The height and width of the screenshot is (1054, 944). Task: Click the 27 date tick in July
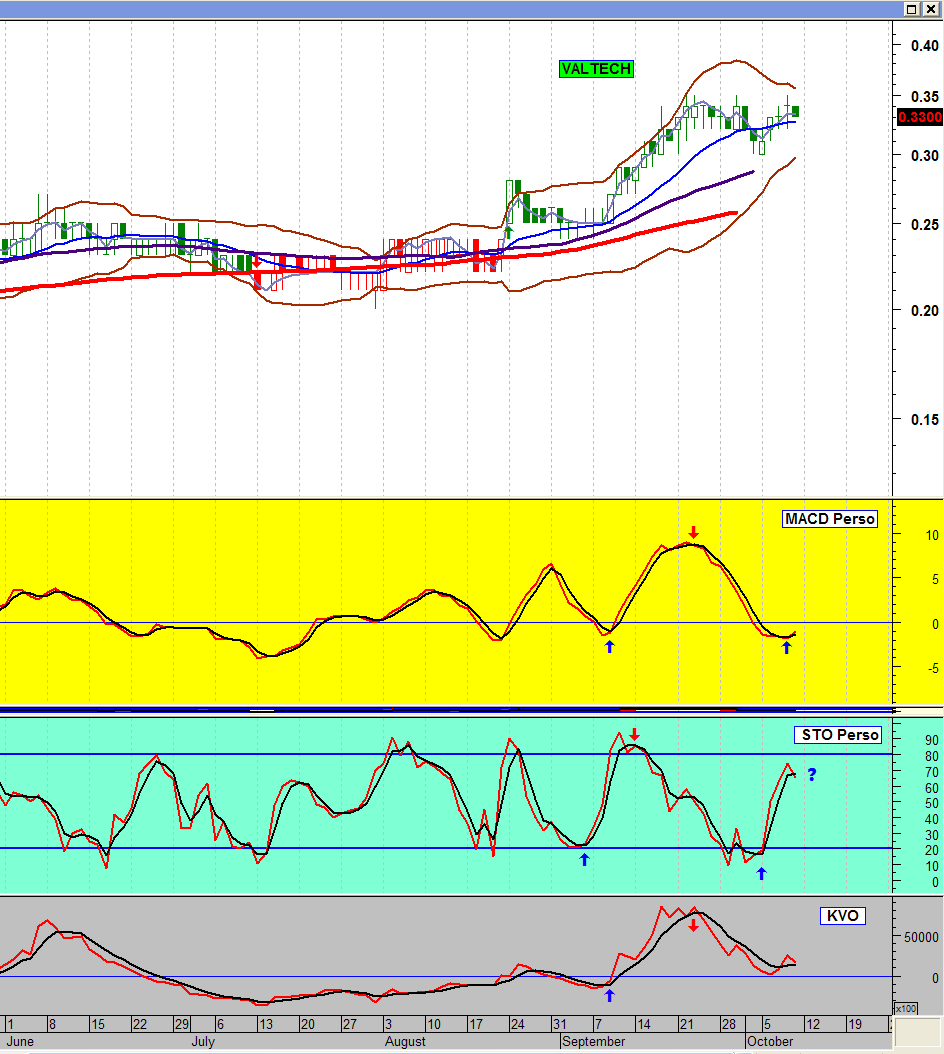coord(350,1024)
